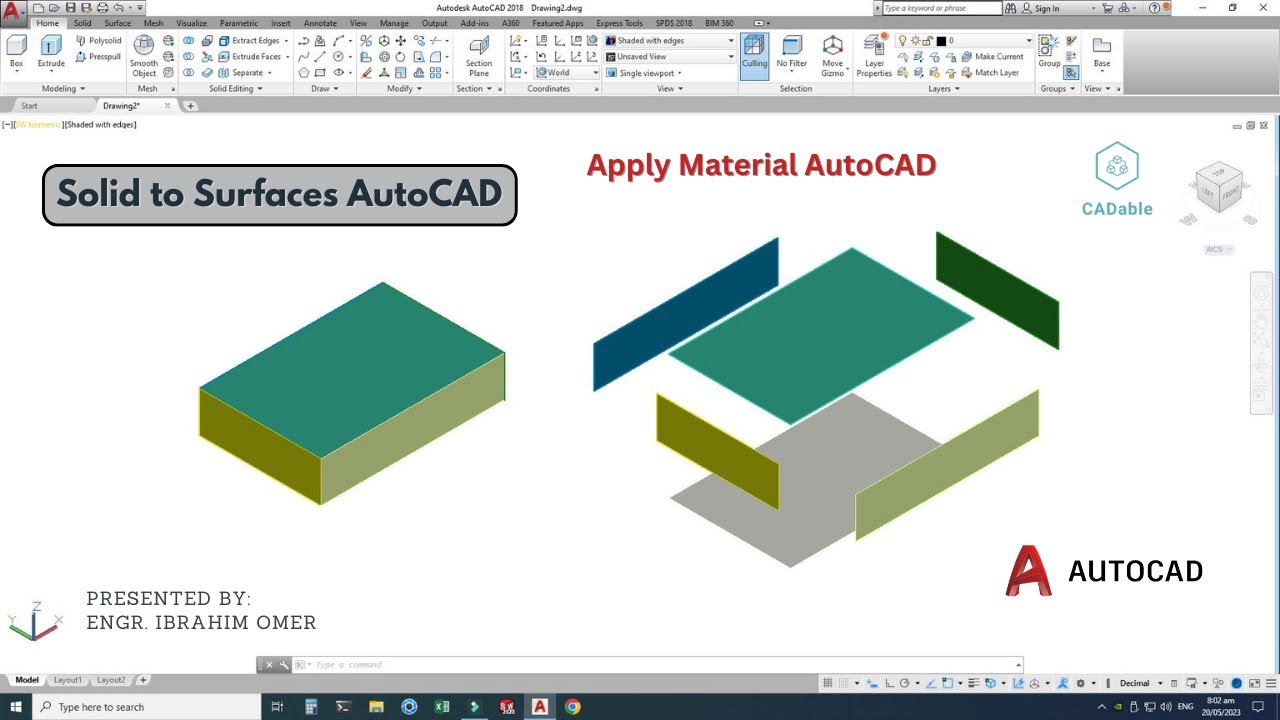The height and width of the screenshot is (720, 1280).
Task: Click the Save icon in Quick Access toolbar
Action: [70, 8]
